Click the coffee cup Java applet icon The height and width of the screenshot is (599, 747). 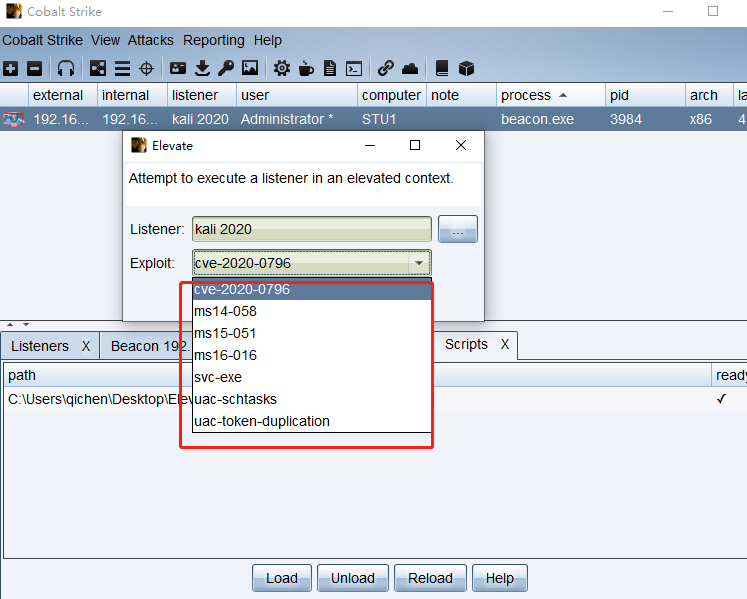tap(306, 69)
